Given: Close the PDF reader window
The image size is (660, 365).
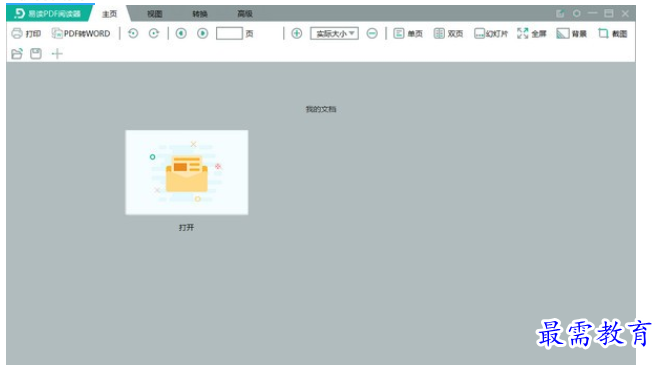Looking at the screenshot, I should point(625,13).
